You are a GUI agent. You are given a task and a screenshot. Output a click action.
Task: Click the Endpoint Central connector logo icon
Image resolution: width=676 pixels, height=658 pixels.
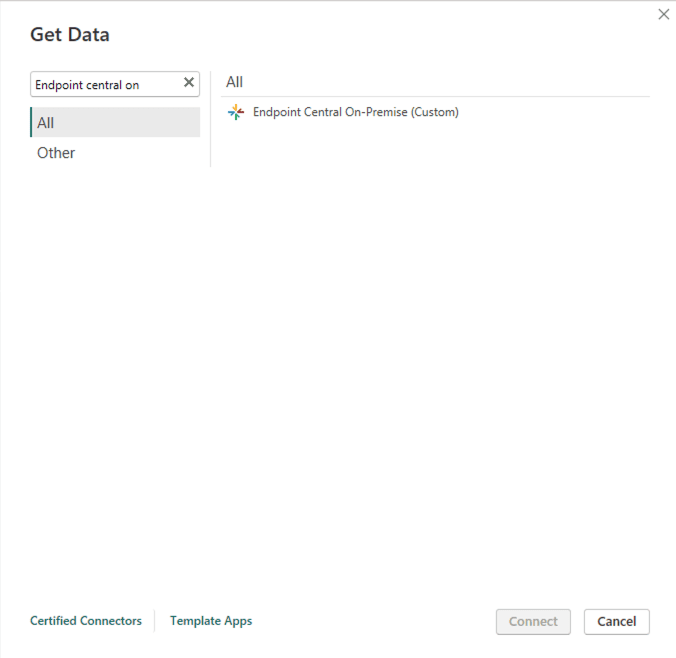236,112
